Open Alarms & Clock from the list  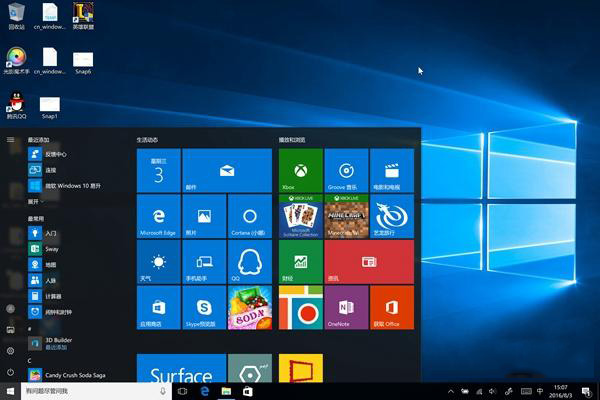(x=77, y=312)
